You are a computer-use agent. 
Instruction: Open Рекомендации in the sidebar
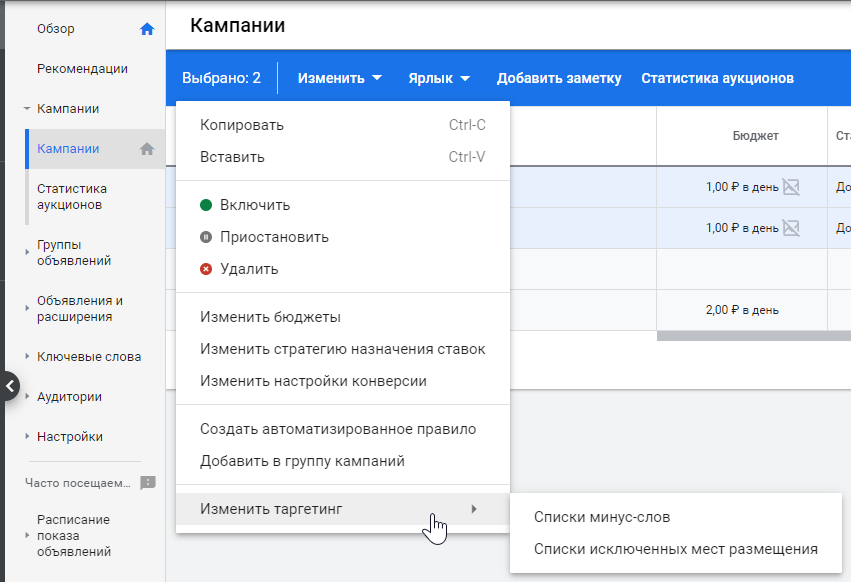[82, 69]
